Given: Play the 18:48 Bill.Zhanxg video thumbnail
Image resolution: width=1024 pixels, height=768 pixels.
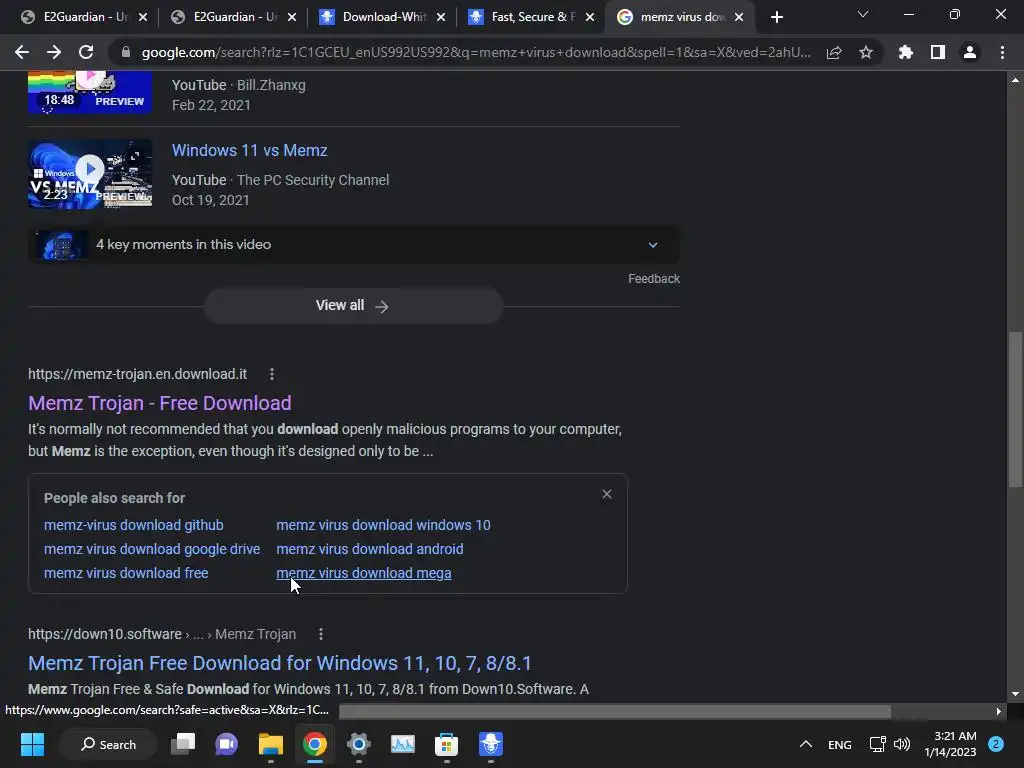Looking at the screenshot, I should (x=90, y=93).
